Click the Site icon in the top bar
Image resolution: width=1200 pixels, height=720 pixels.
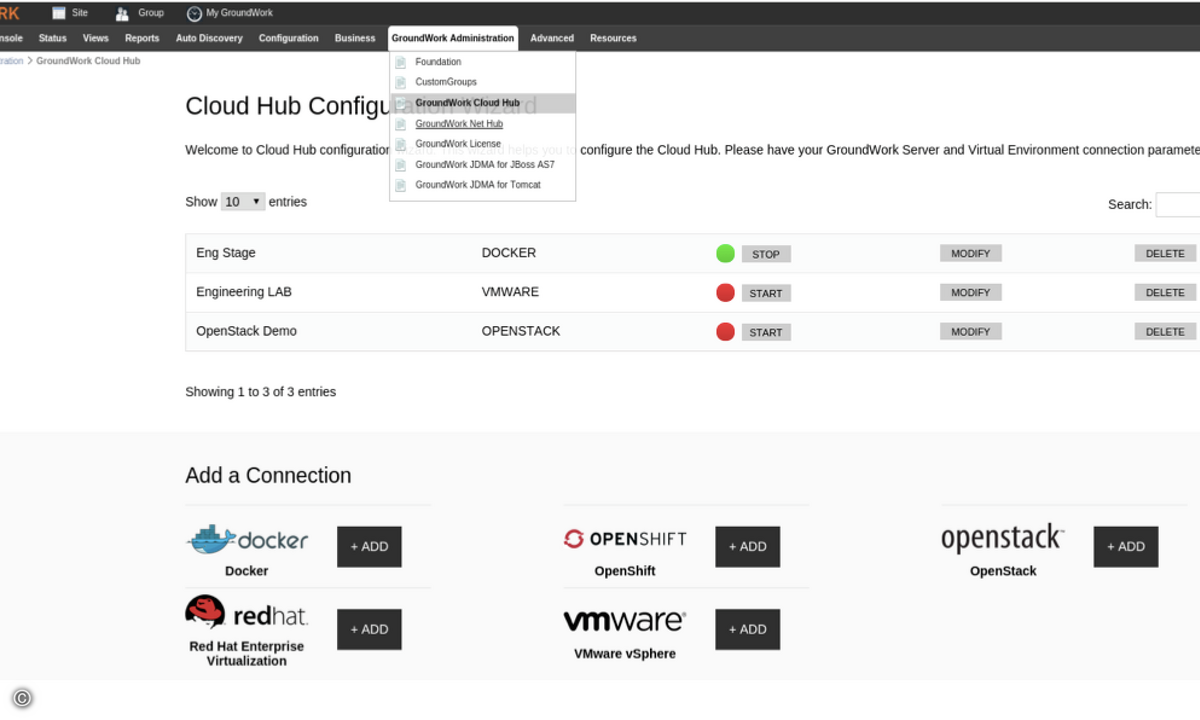59,13
